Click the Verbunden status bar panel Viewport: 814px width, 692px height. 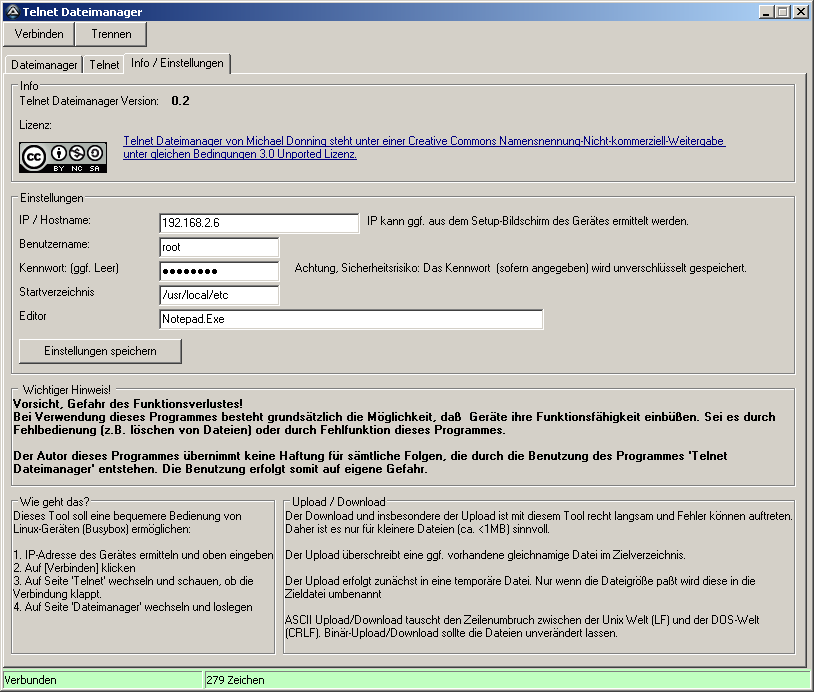click(102, 680)
